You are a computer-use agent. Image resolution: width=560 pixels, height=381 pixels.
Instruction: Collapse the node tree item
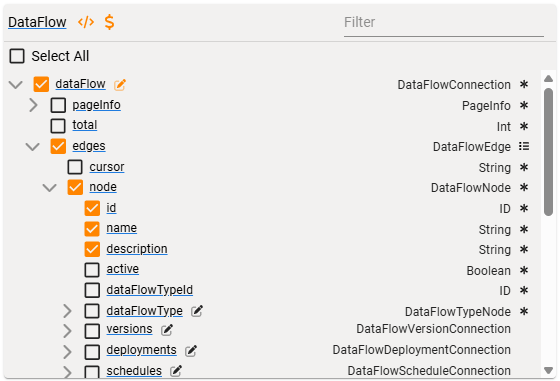[50, 187]
